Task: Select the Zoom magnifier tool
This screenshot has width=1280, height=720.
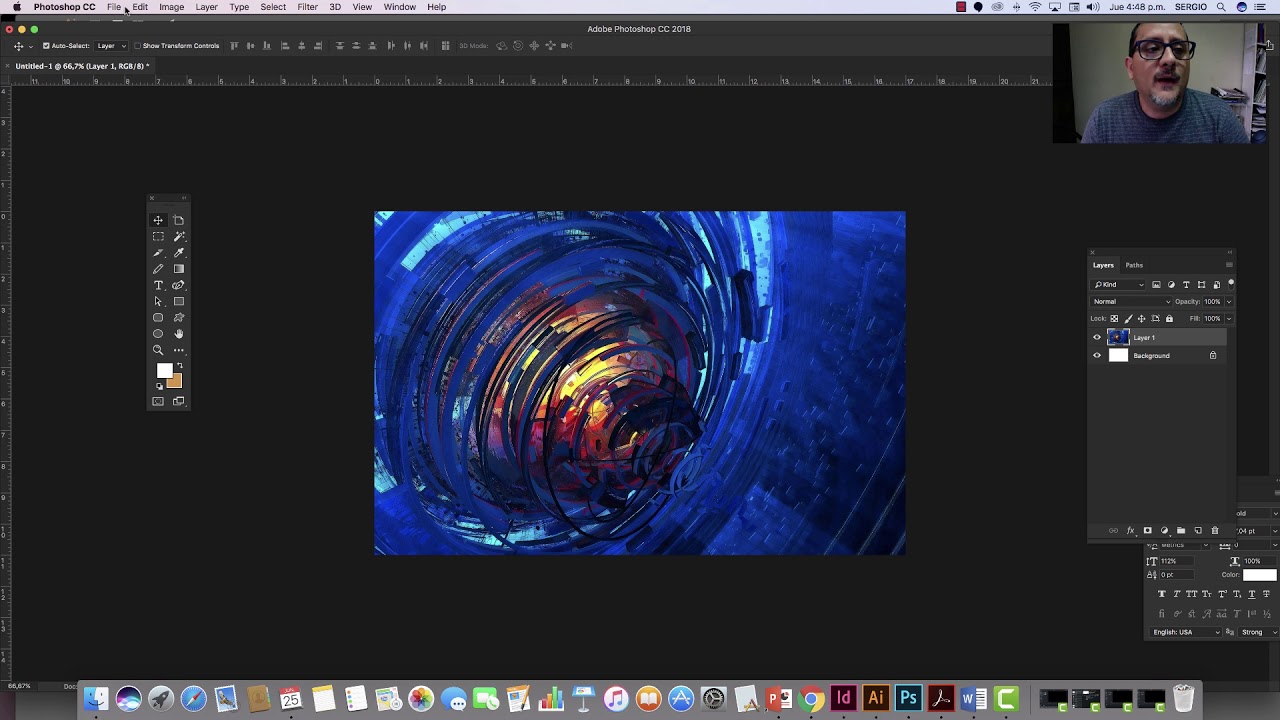Action: (158, 350)
